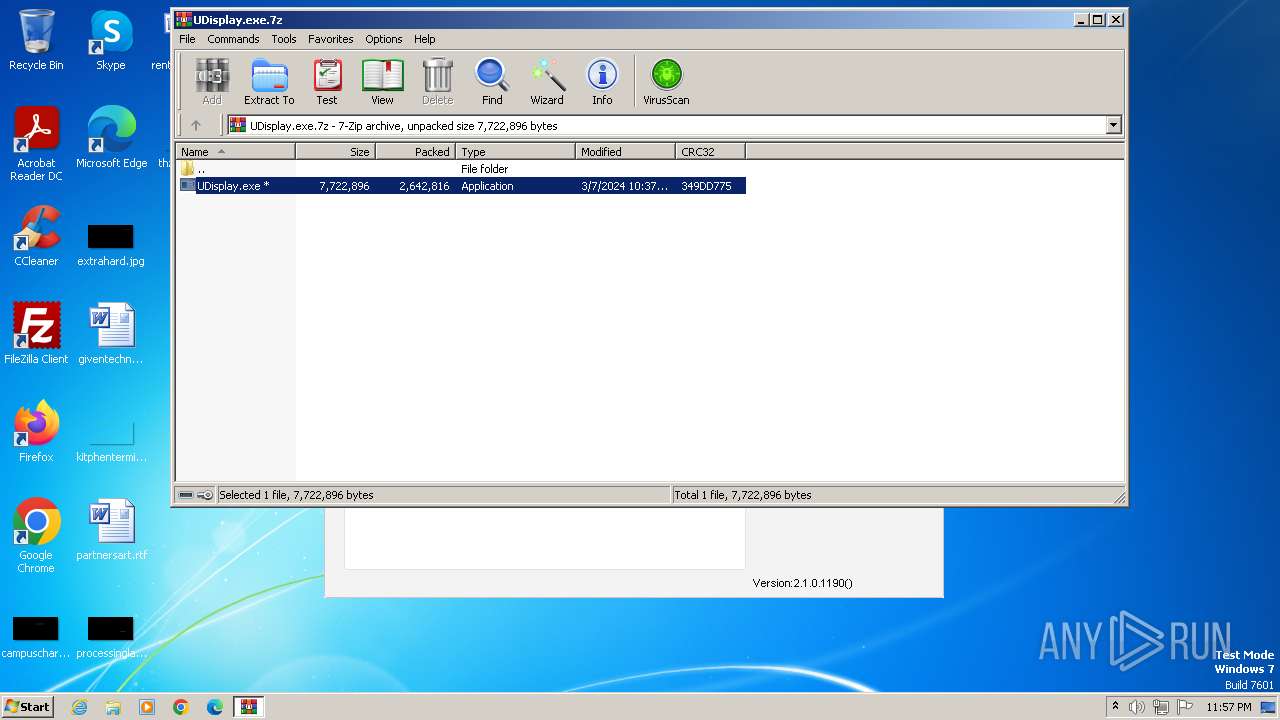Open the Tools menu

pyautogui.click(x=284, y=39)
